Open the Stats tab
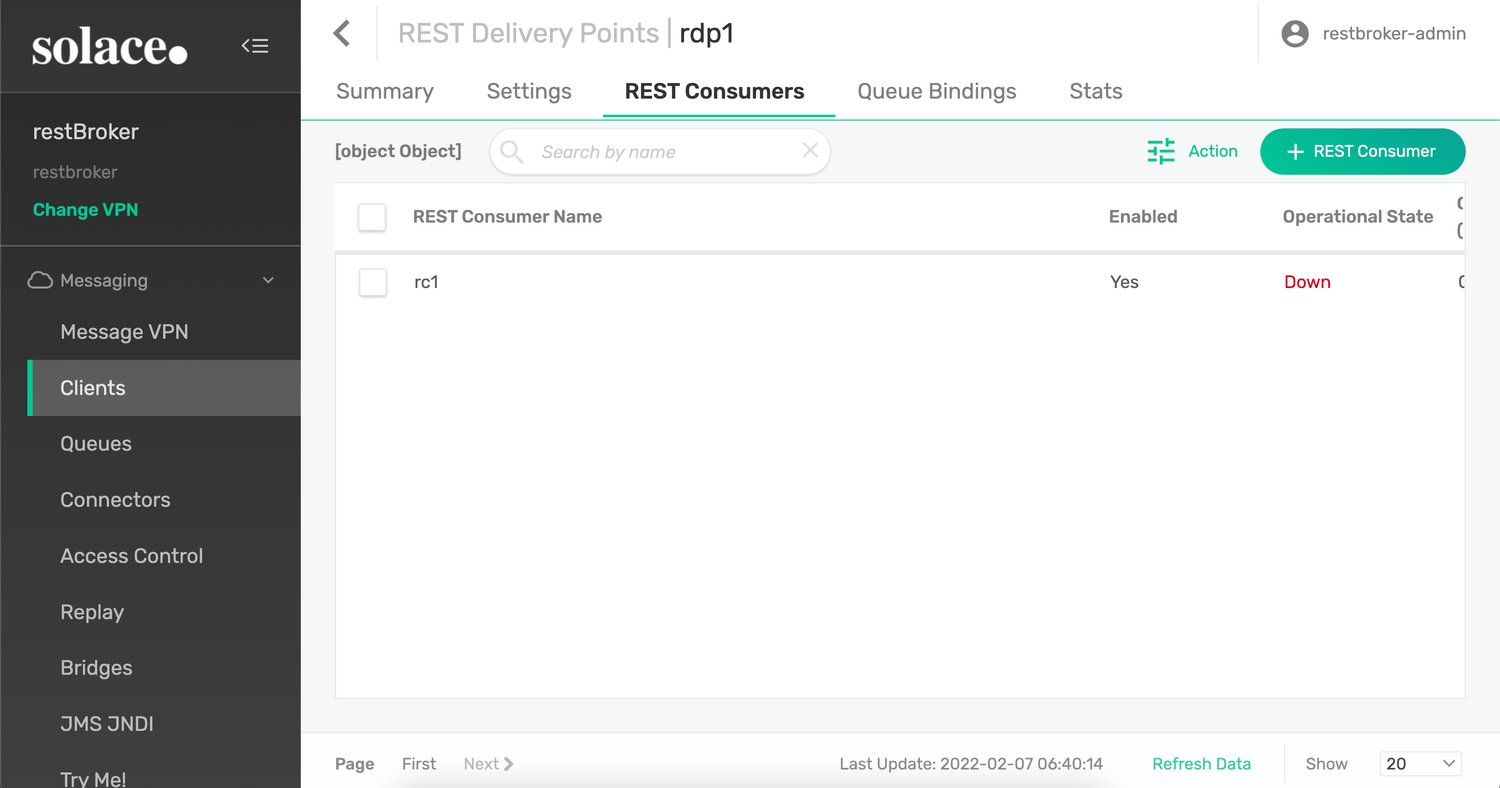The image size is (1500, 788). click(x=1095, y=91)
